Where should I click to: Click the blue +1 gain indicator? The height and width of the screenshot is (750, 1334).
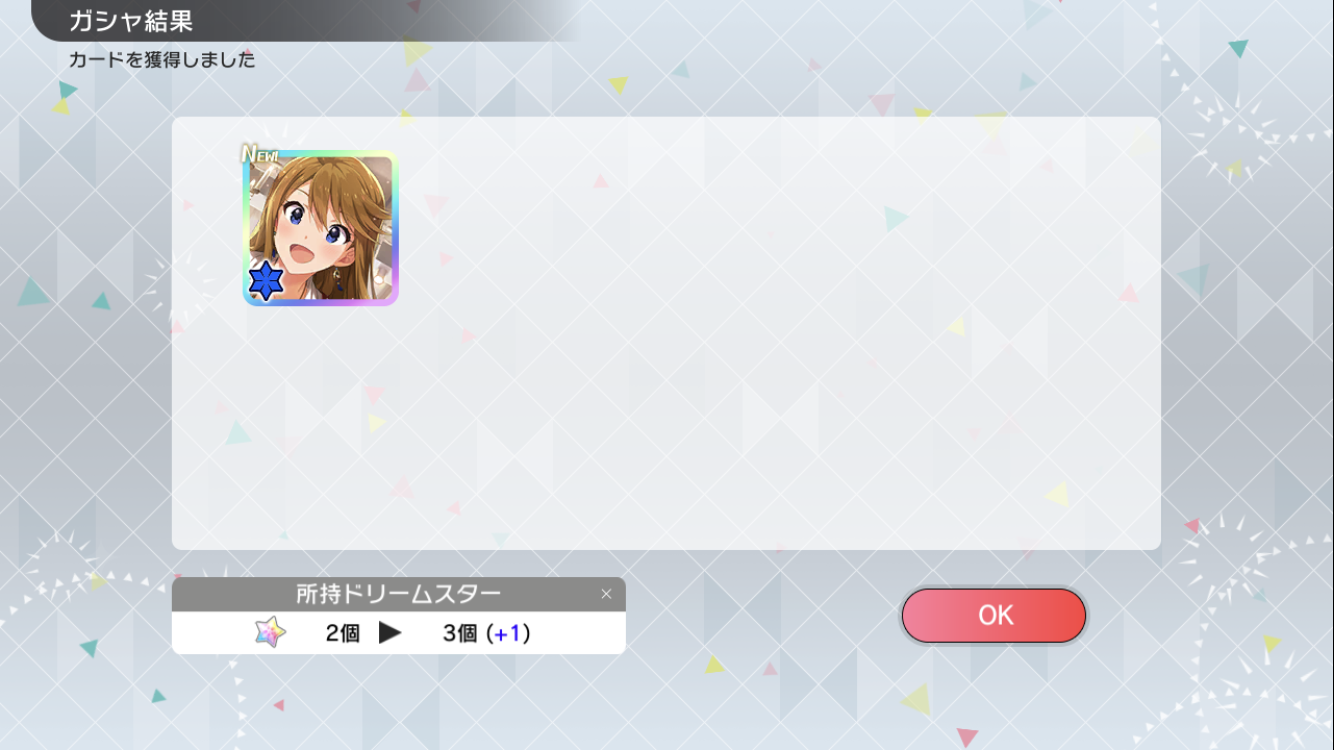508,633
